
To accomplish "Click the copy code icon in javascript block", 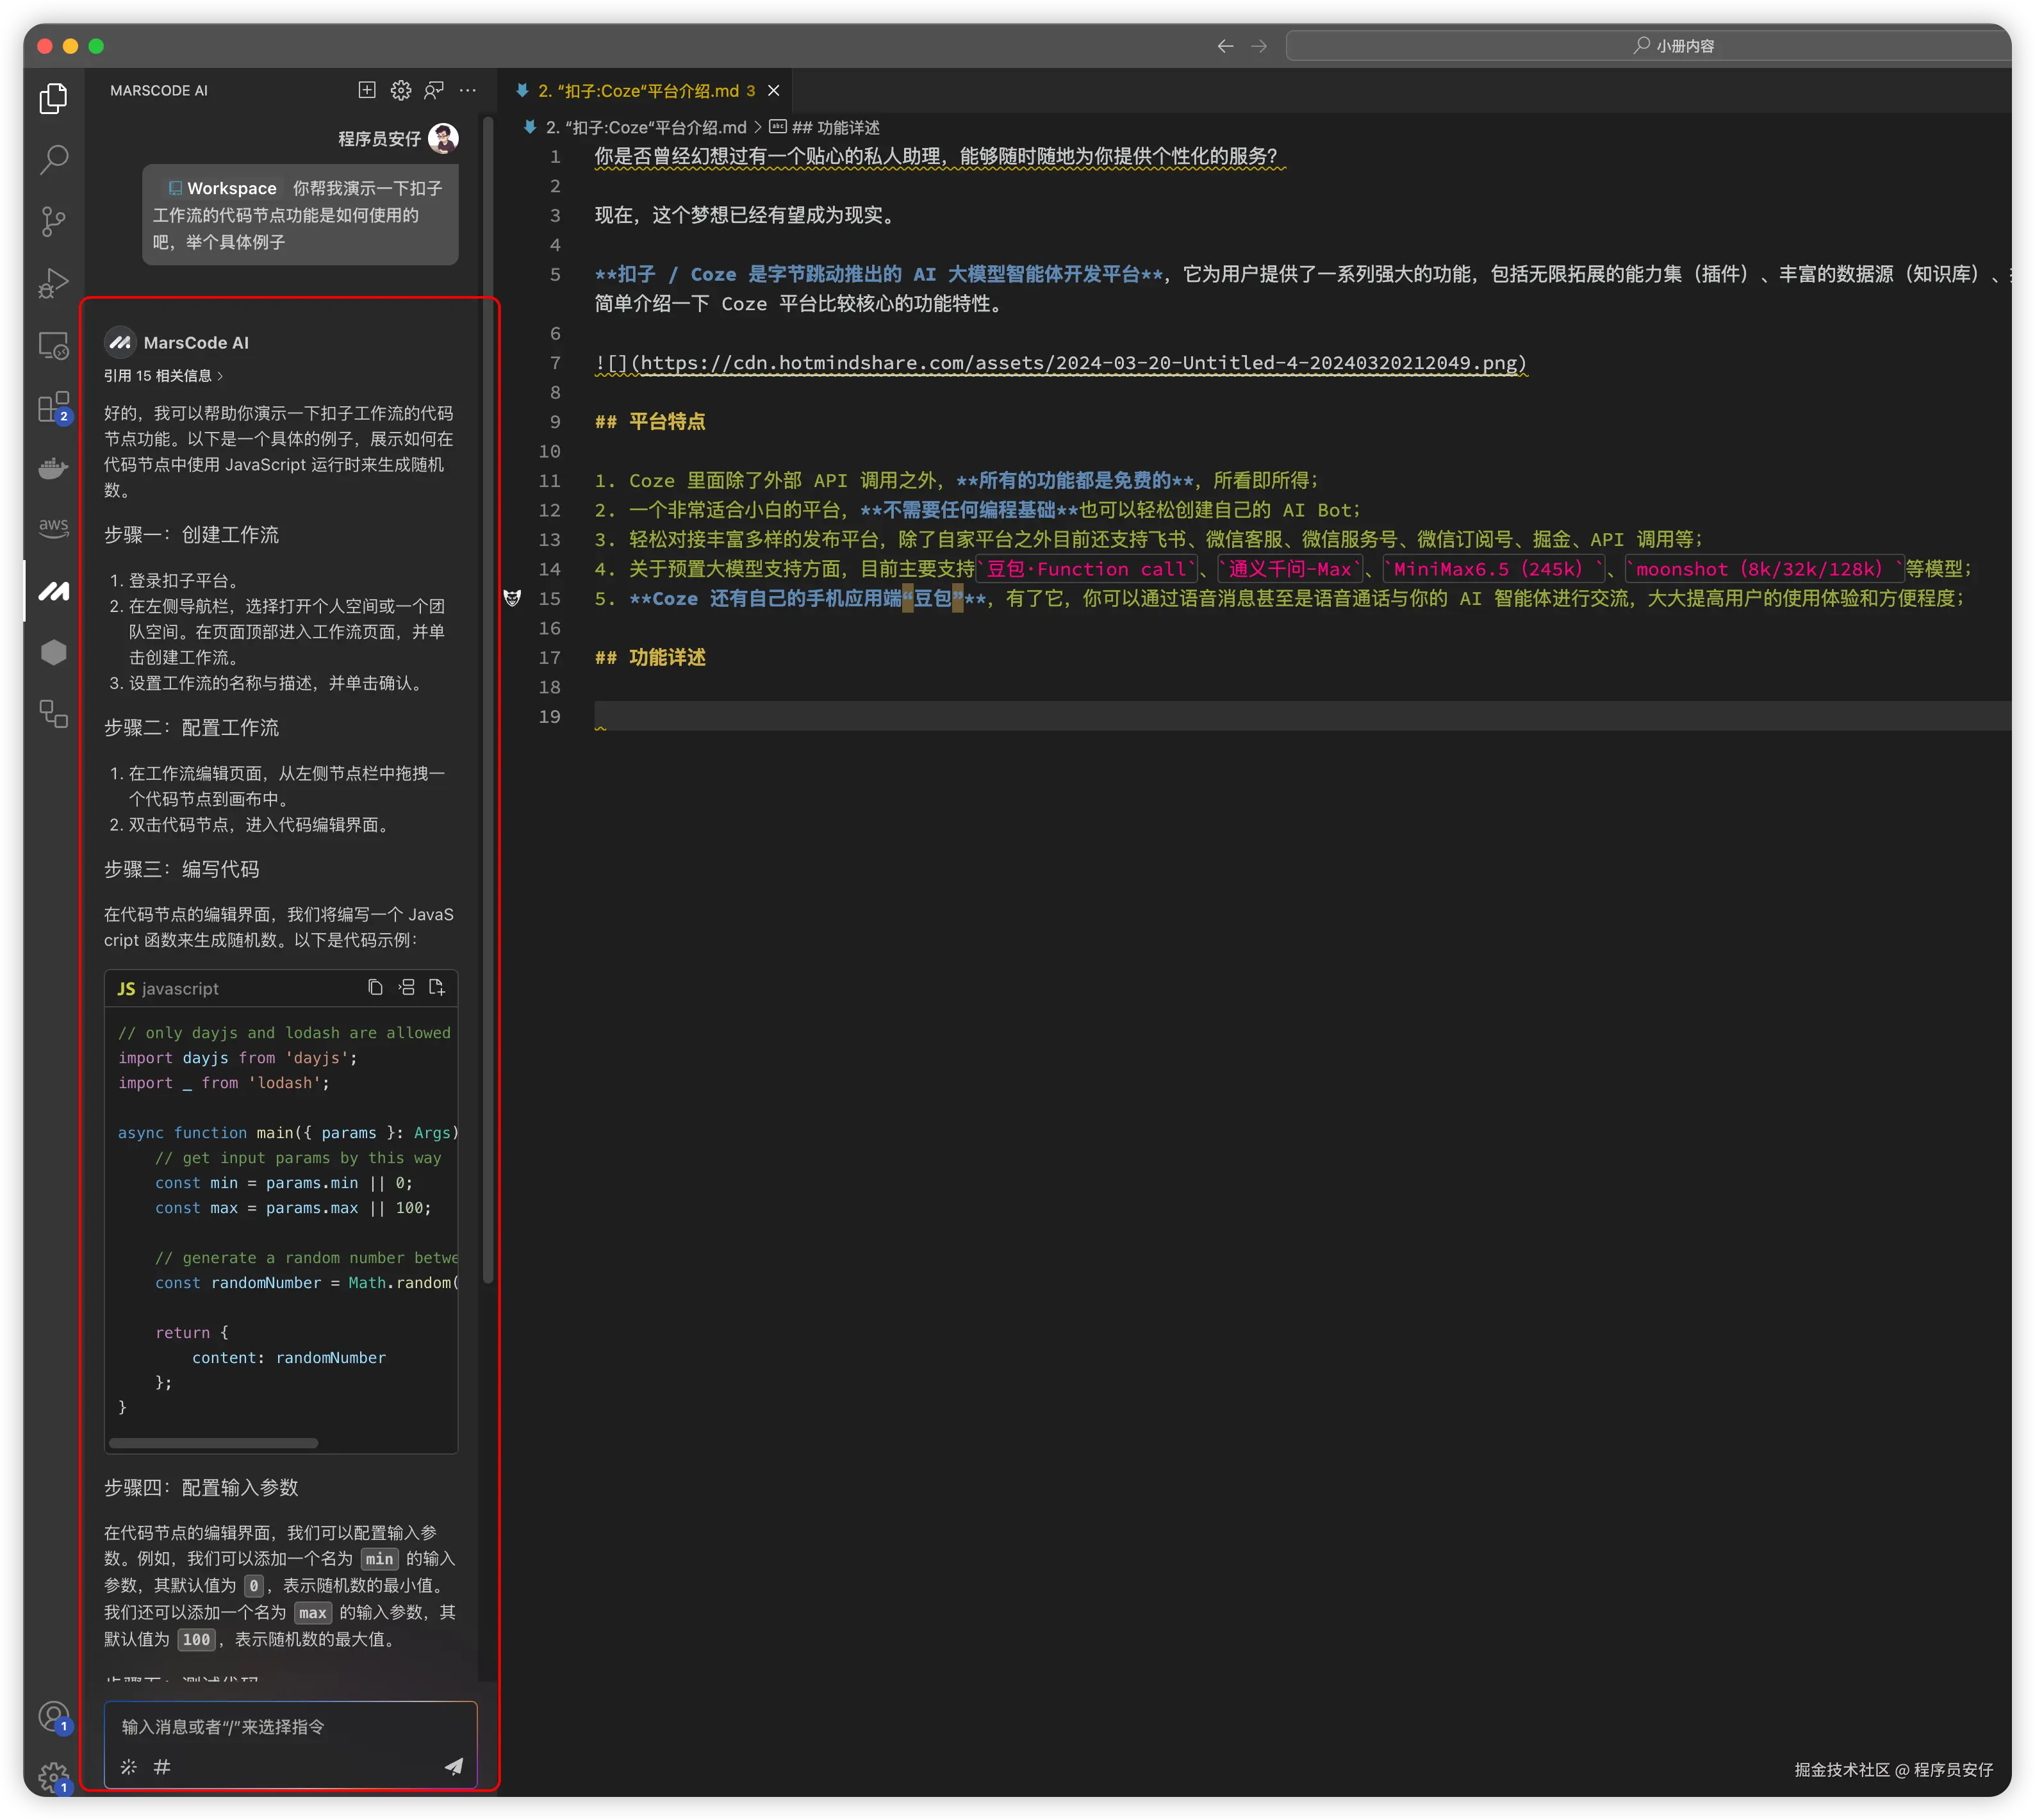I will coord(375,988).
